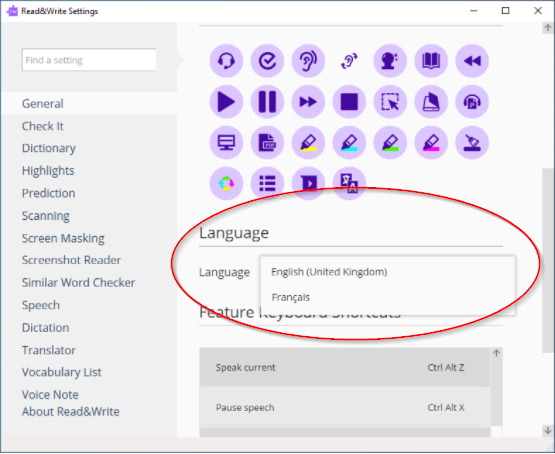Toggle the headphones-with-document Audio Maker icon

point(472,102)
